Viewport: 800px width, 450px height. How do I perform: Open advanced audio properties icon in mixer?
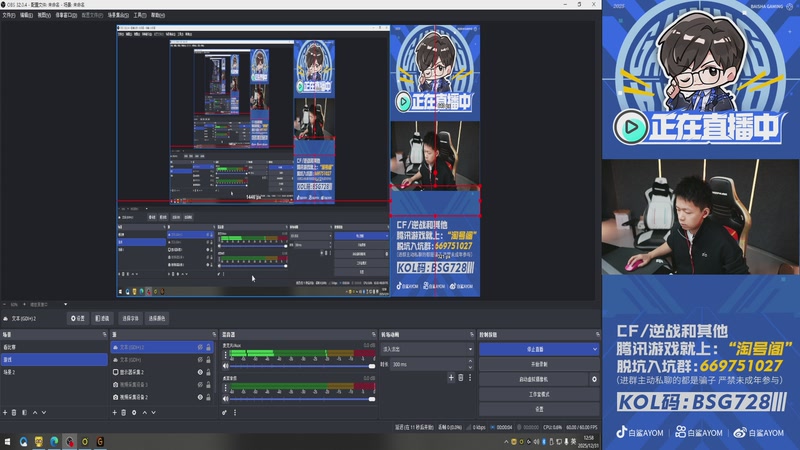point(224,412)
